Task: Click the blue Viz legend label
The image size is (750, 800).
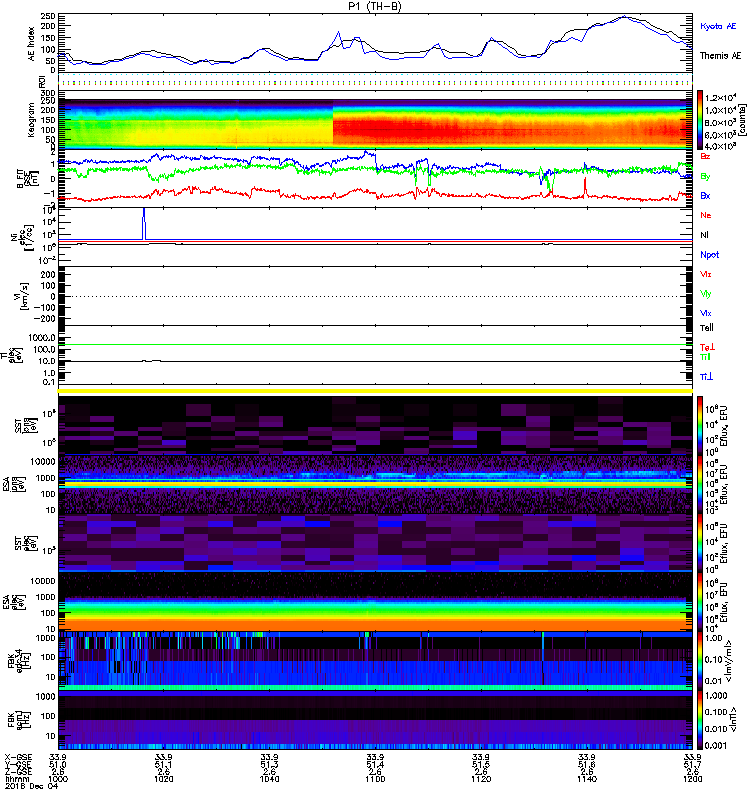Action: point(705,313)
